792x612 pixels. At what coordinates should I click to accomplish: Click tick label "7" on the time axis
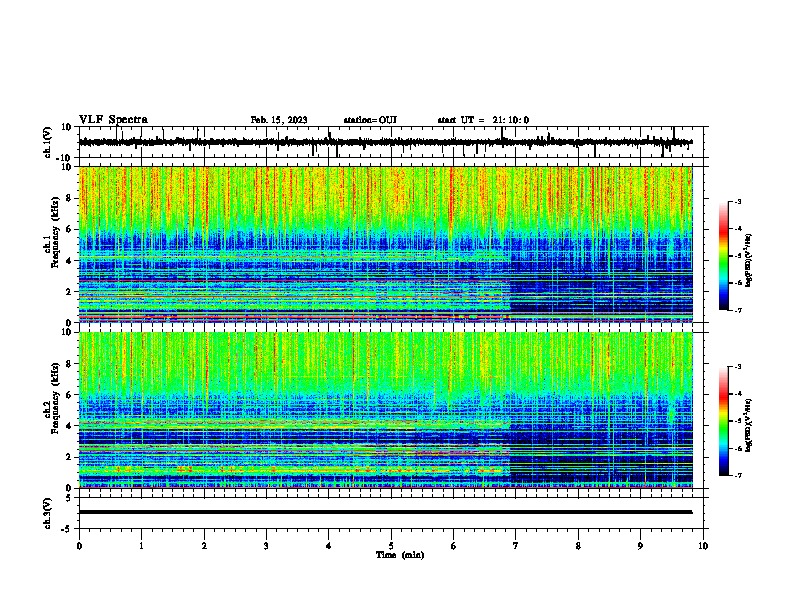(x=516, y=546)
